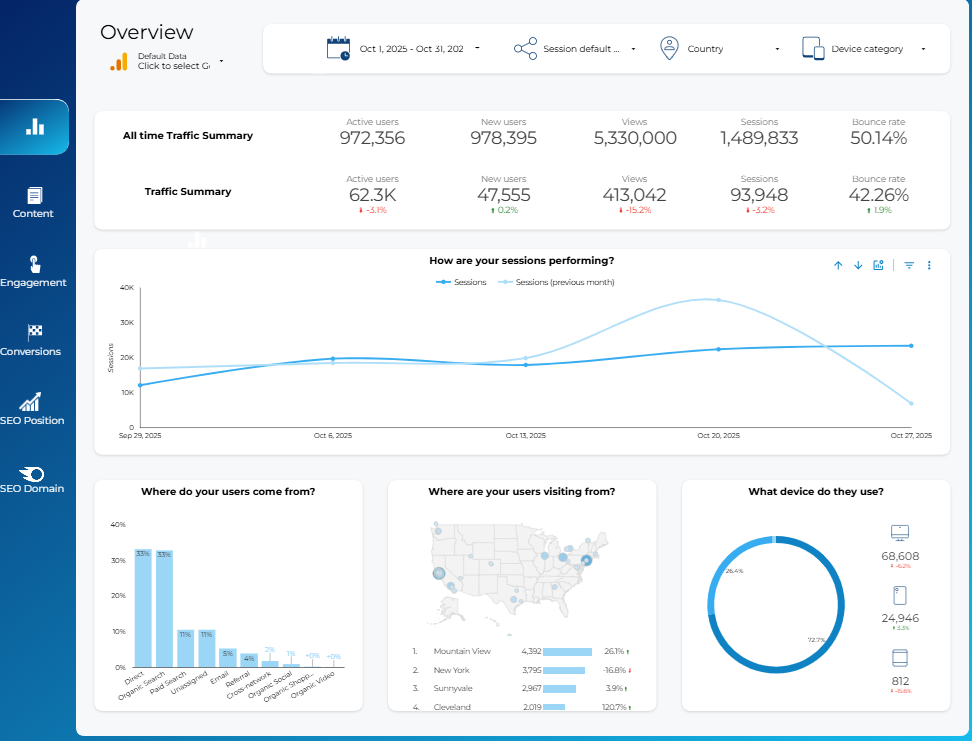This screenshot has height=741, width=972.
Task: Click the Conversions checkered-flag icon
Action: [x=33, y=332]
